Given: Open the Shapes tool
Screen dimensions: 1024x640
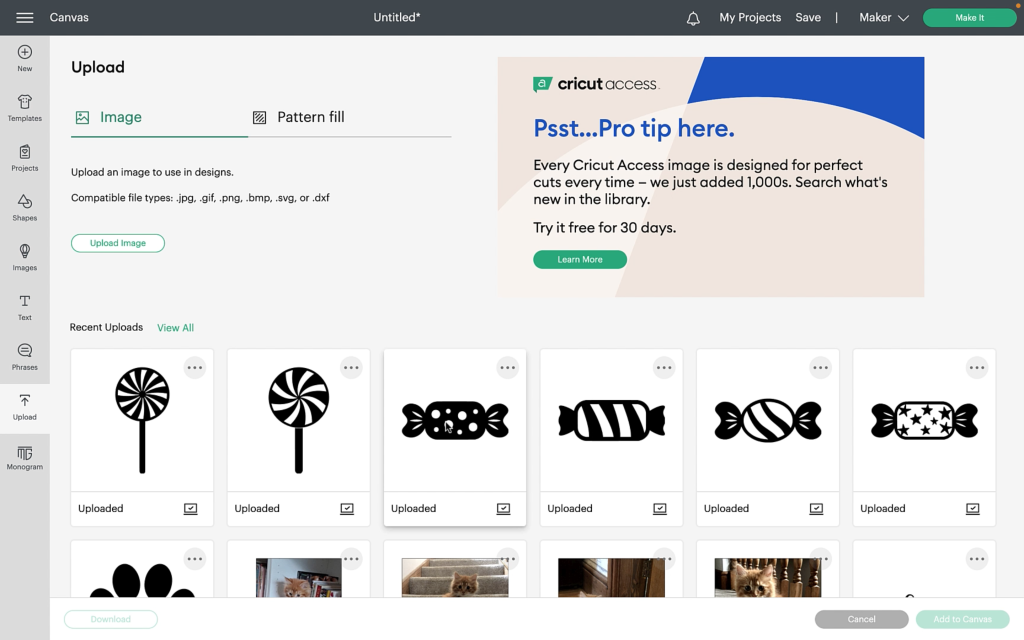Looking at the screenshot, I should 25,207.
